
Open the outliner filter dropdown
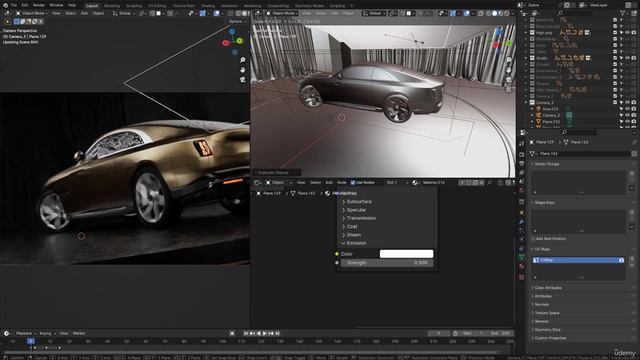(x=624, y=13)
